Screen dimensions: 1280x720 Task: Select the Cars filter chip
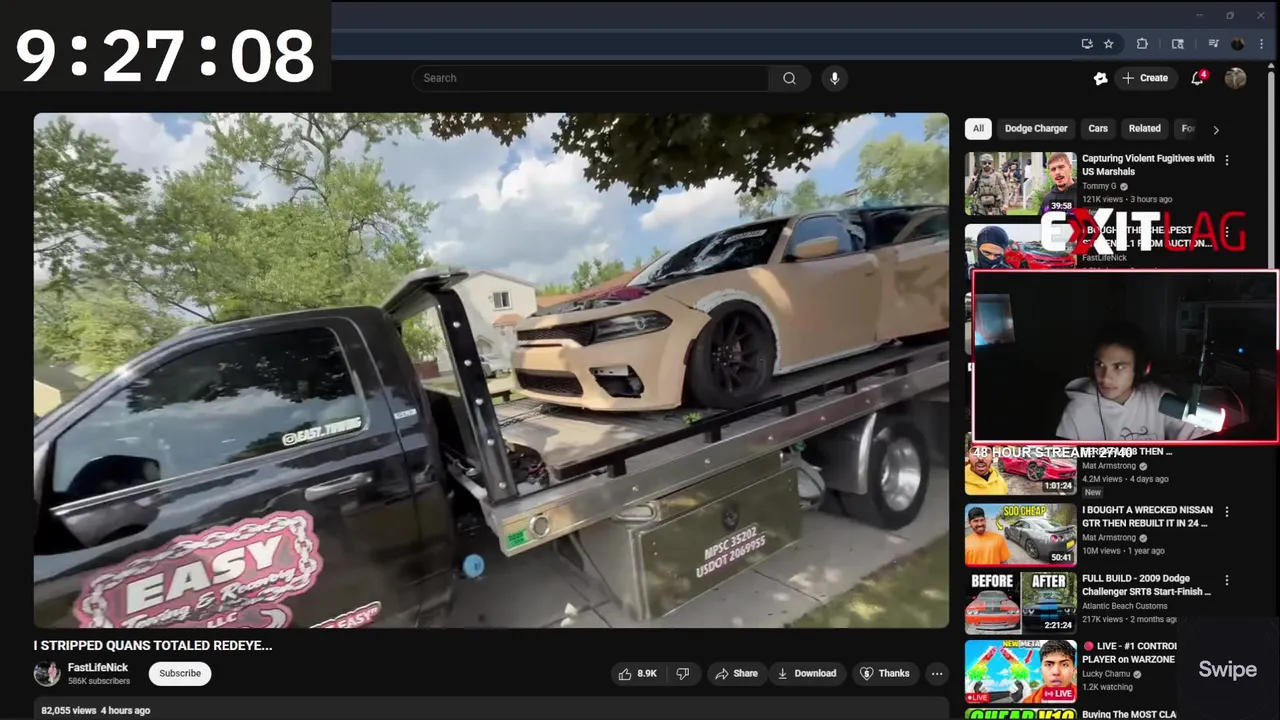1098,128
